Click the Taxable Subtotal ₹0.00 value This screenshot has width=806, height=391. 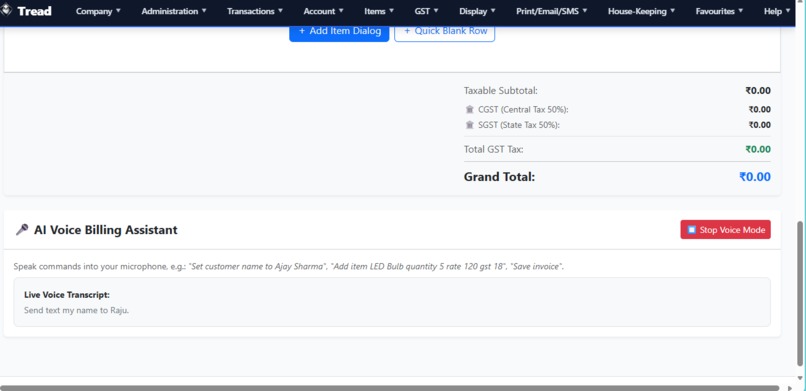[x=758, y=91]
